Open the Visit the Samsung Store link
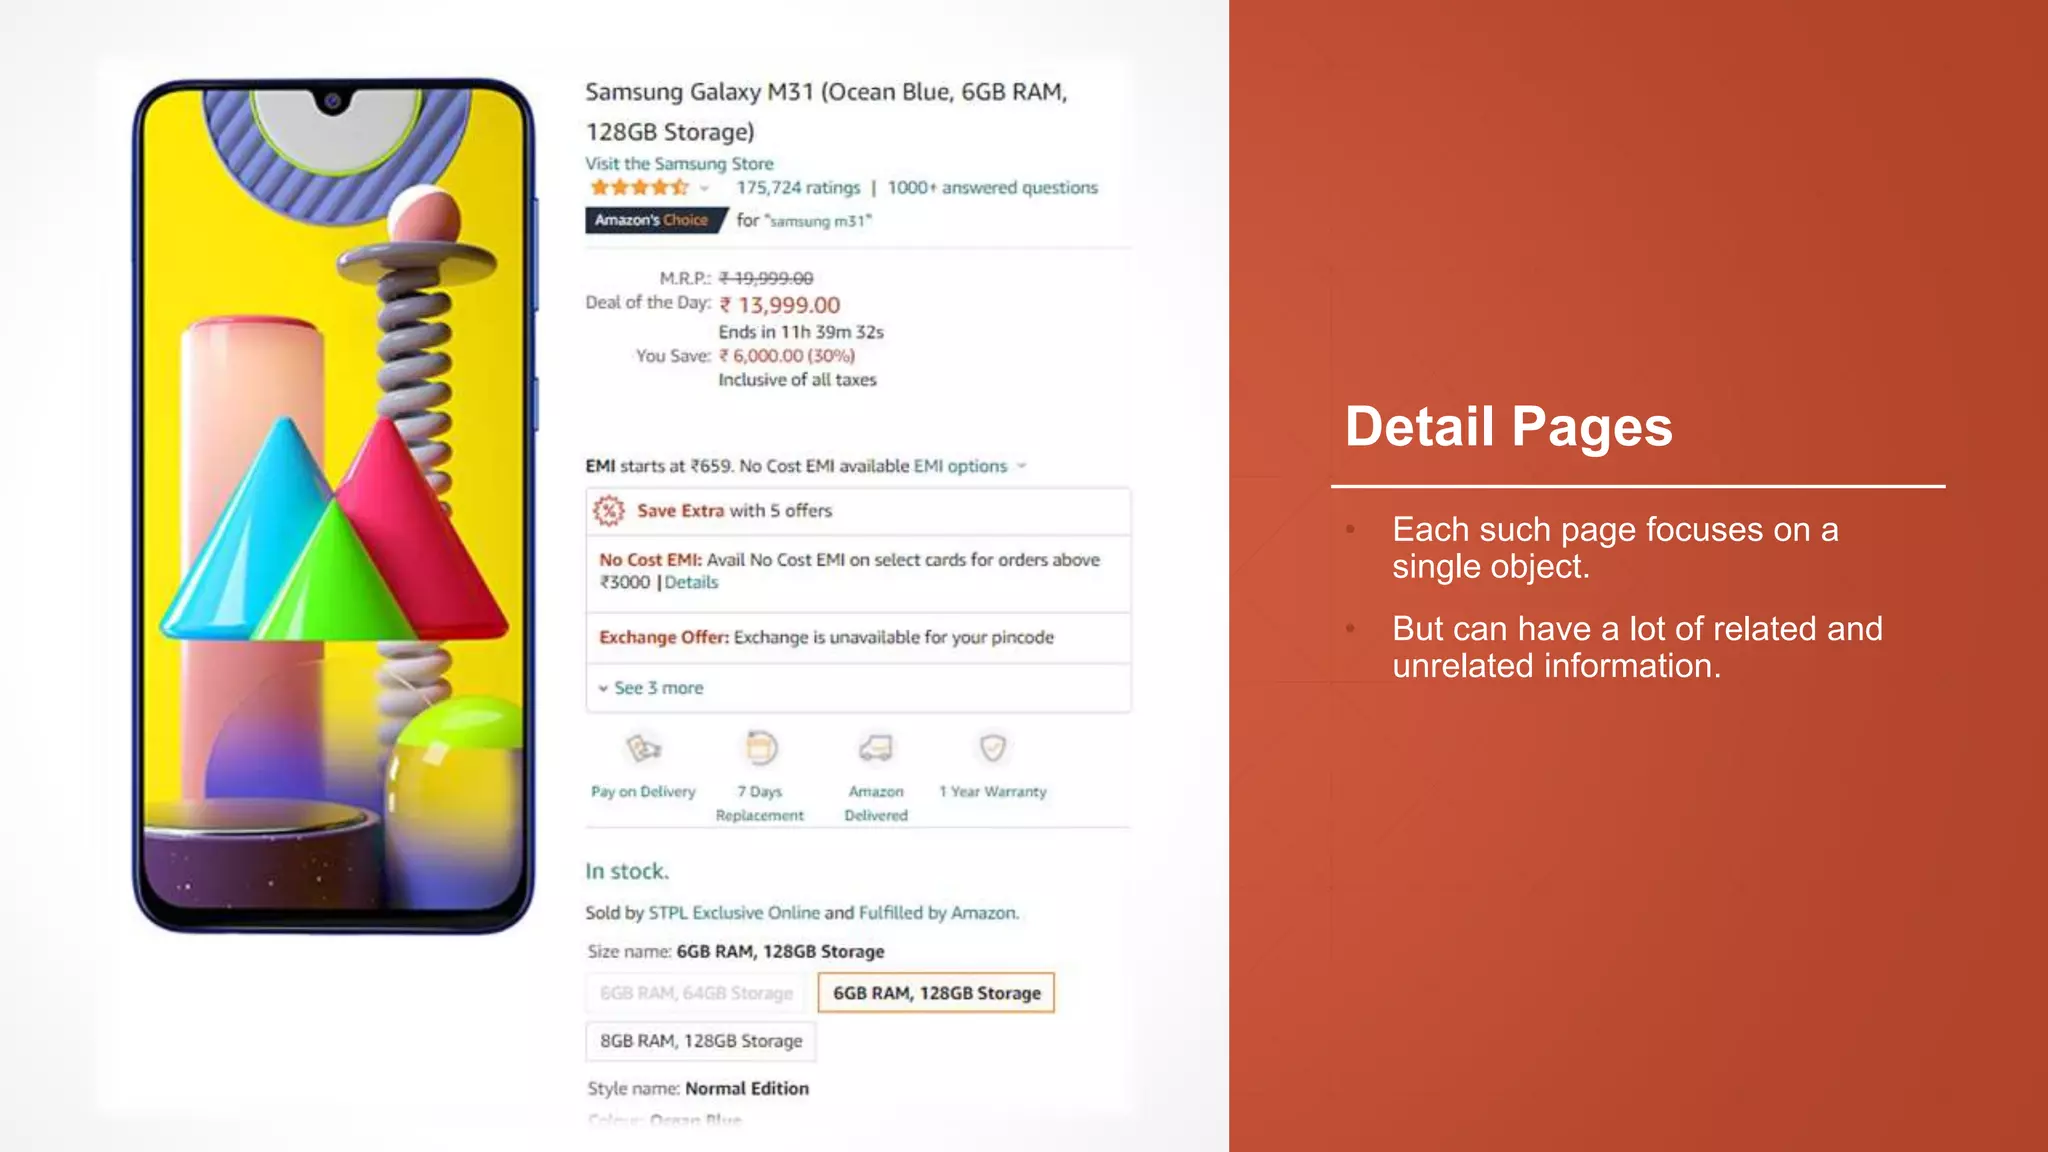 (x=679, y=163)
